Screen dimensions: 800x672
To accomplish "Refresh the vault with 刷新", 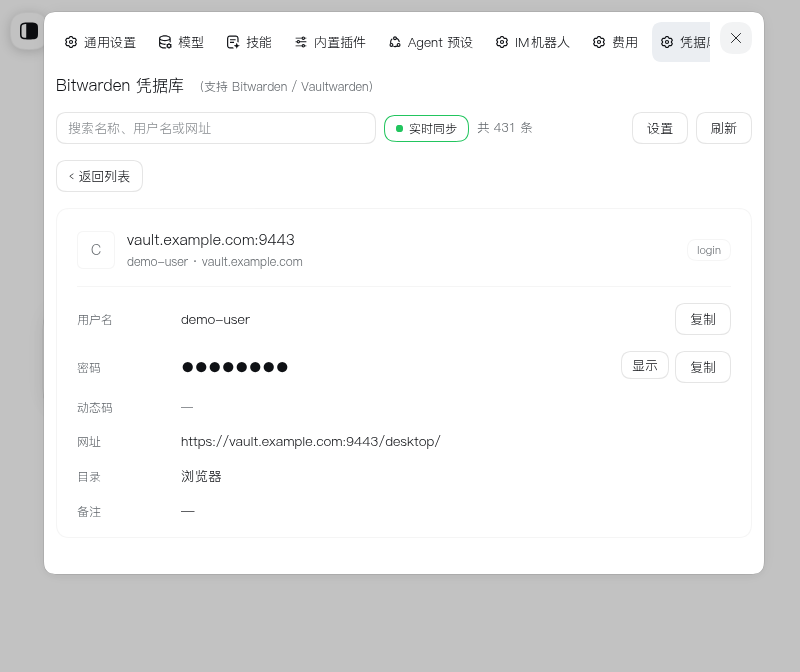I will [723, 128].
